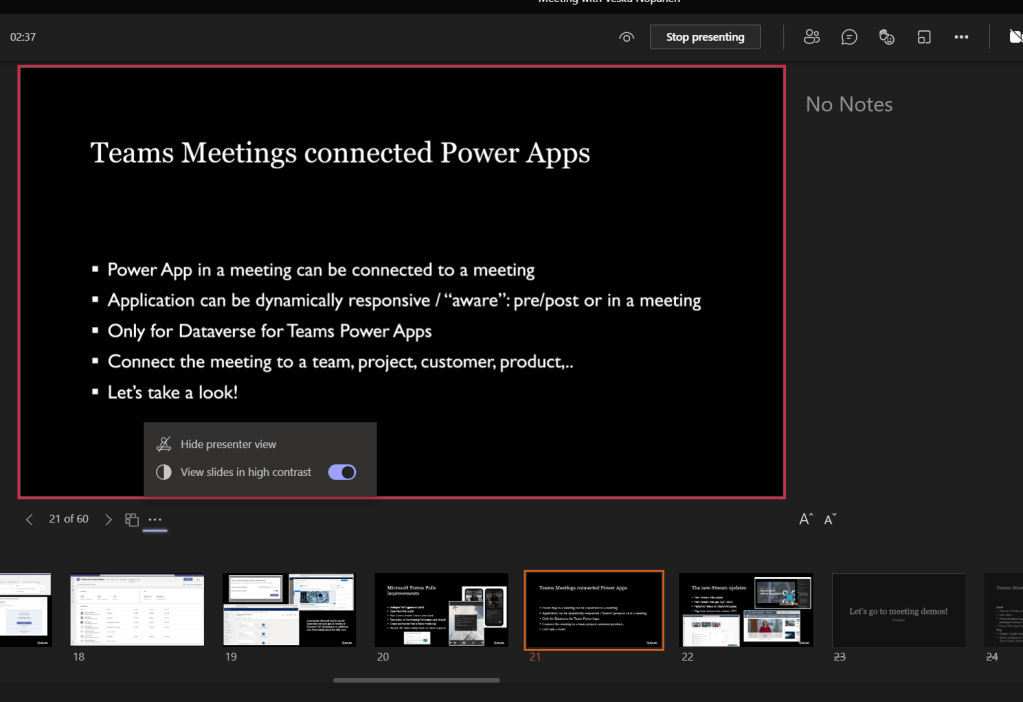Open the More actions menu in the meeting toolbar

[x=961, y=37]
